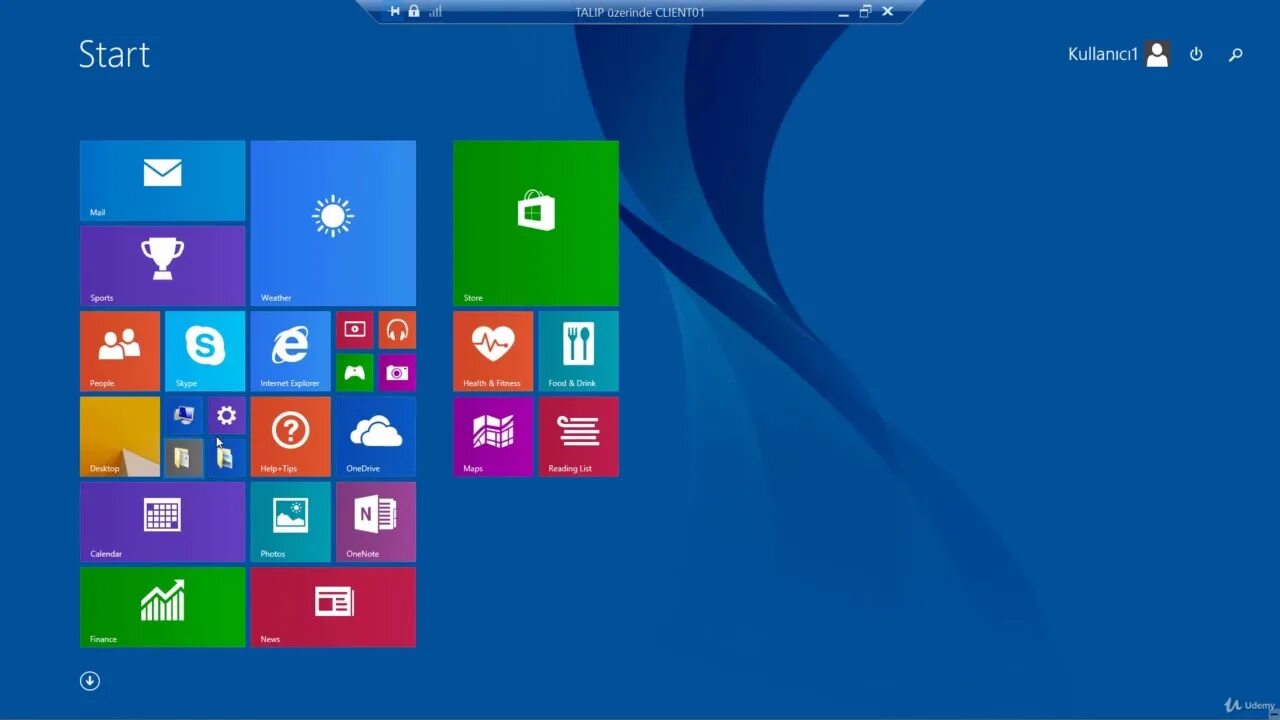
Task: Click the signal strength bars icon
Action: 435,11
